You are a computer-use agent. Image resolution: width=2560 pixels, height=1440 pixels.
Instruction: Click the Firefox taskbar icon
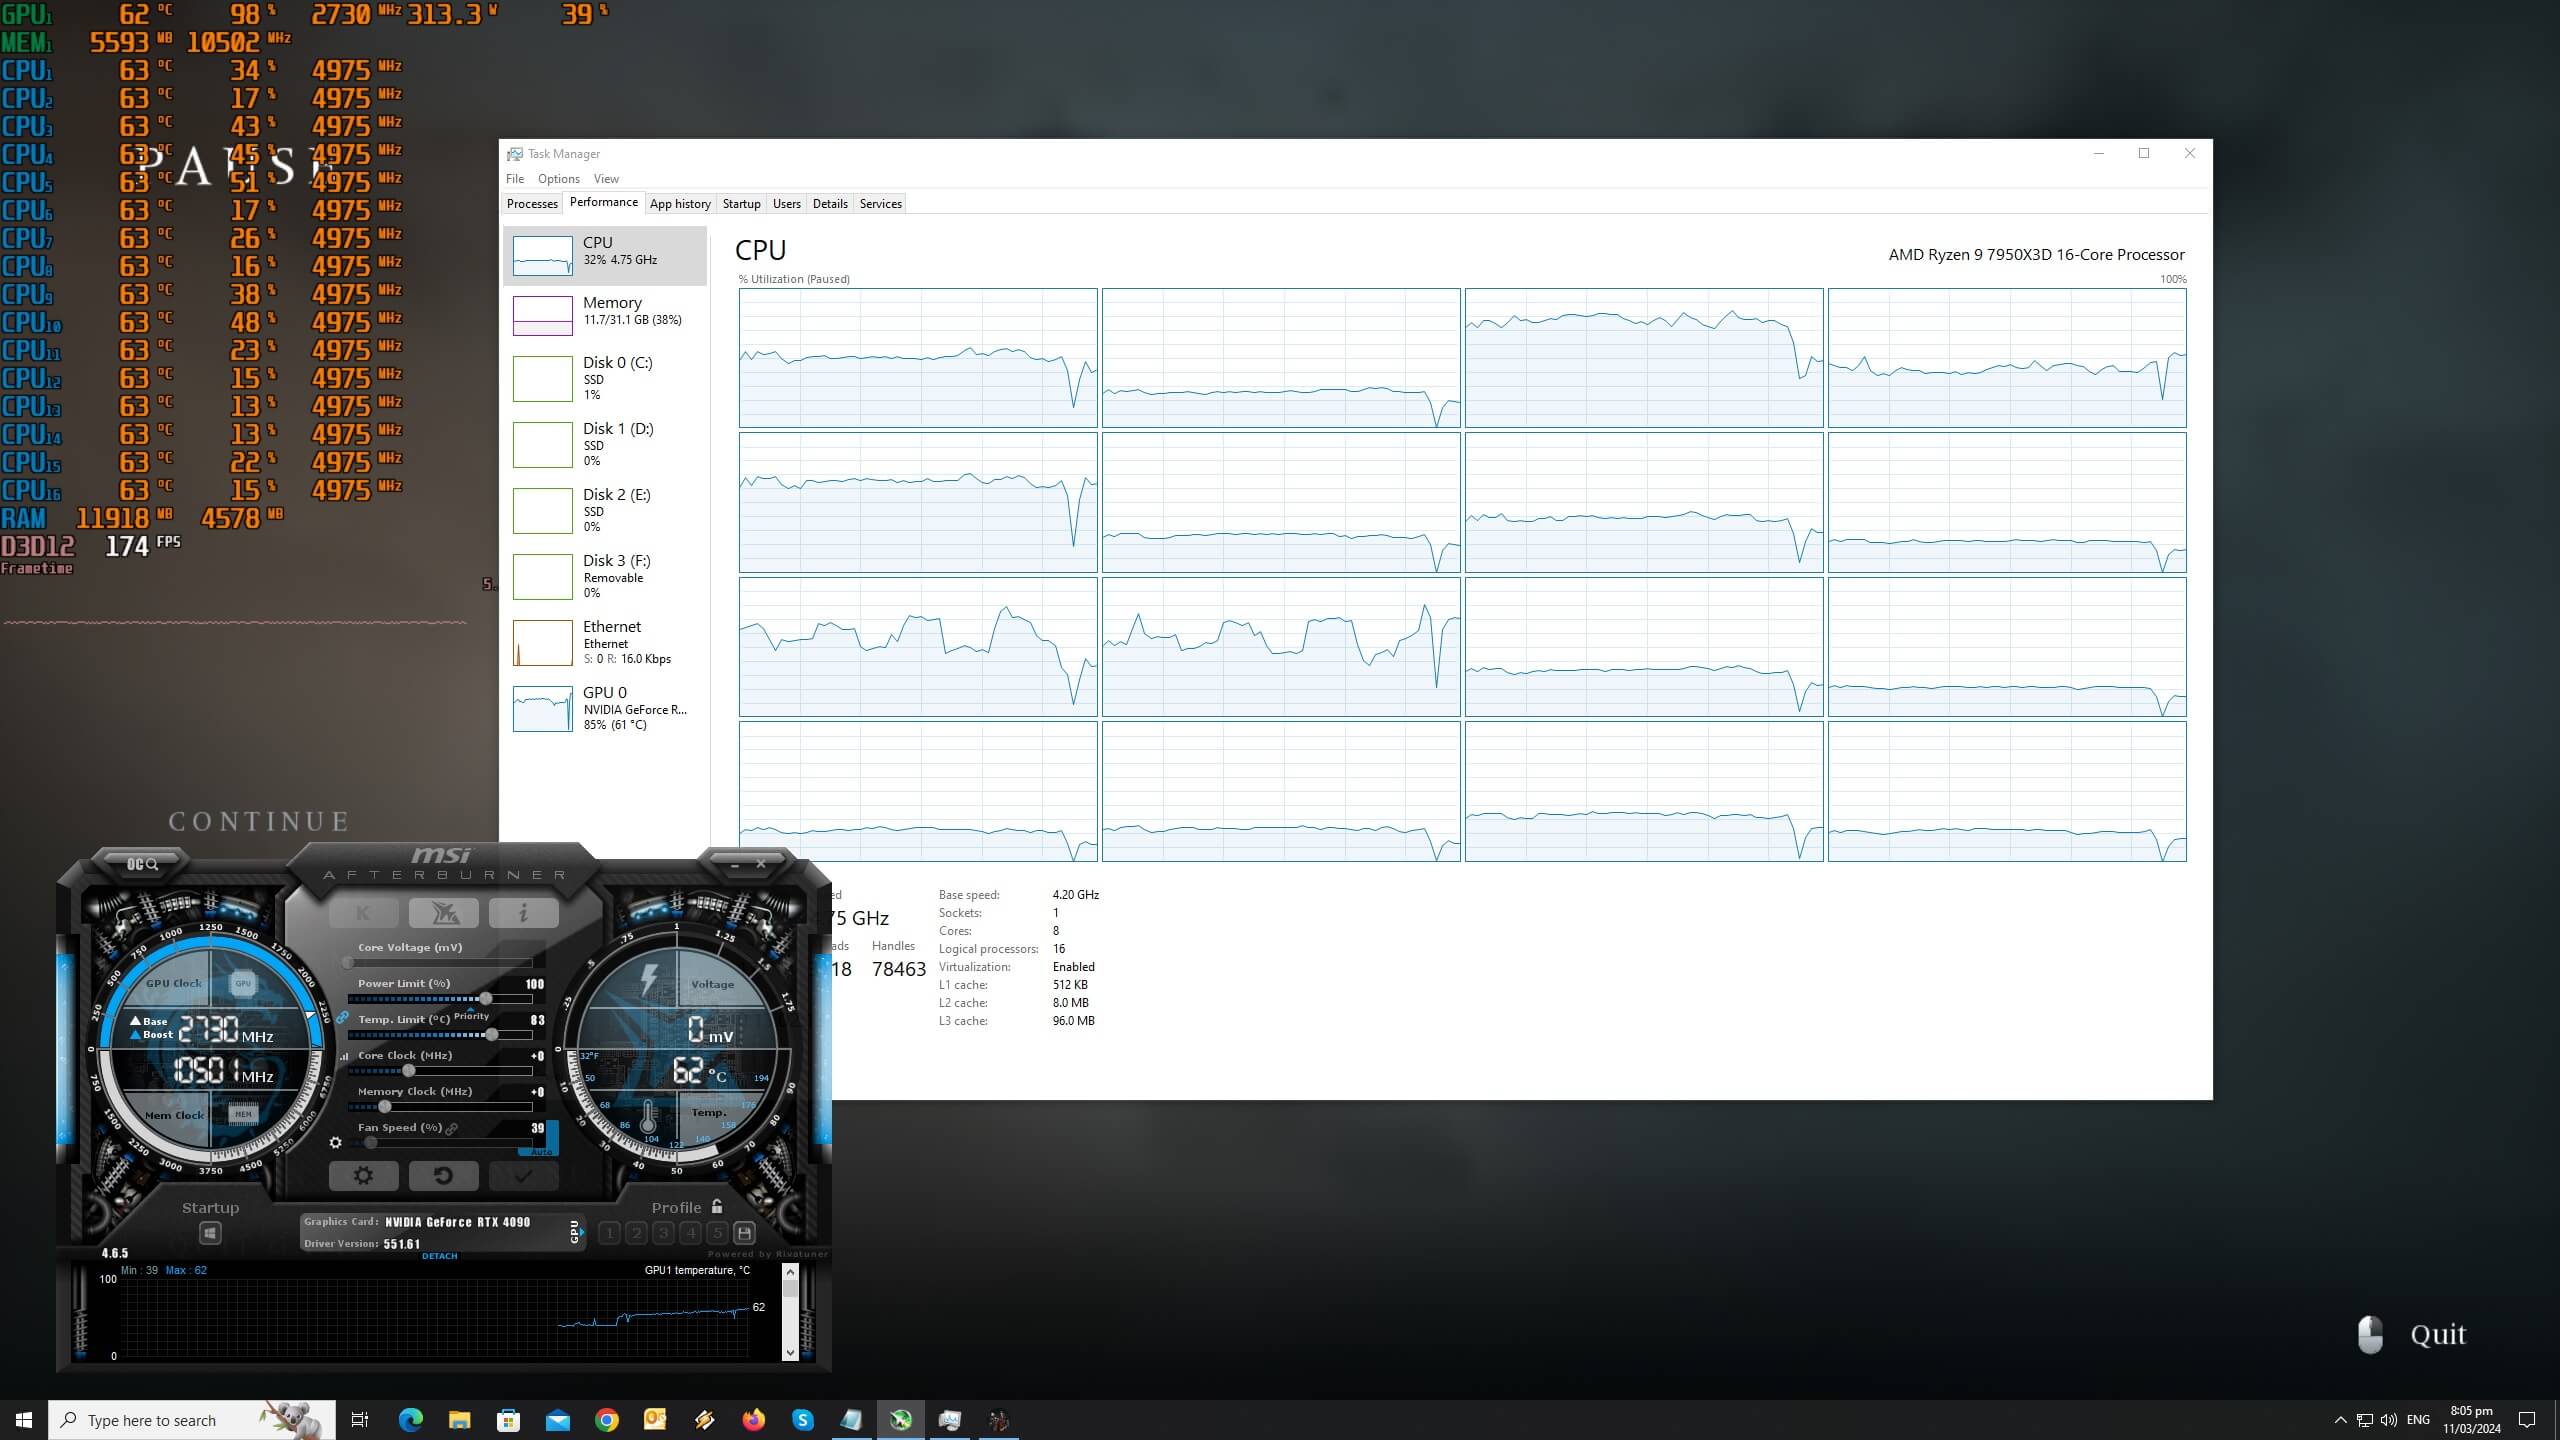pyautogui.click(x=753, y=1420)
